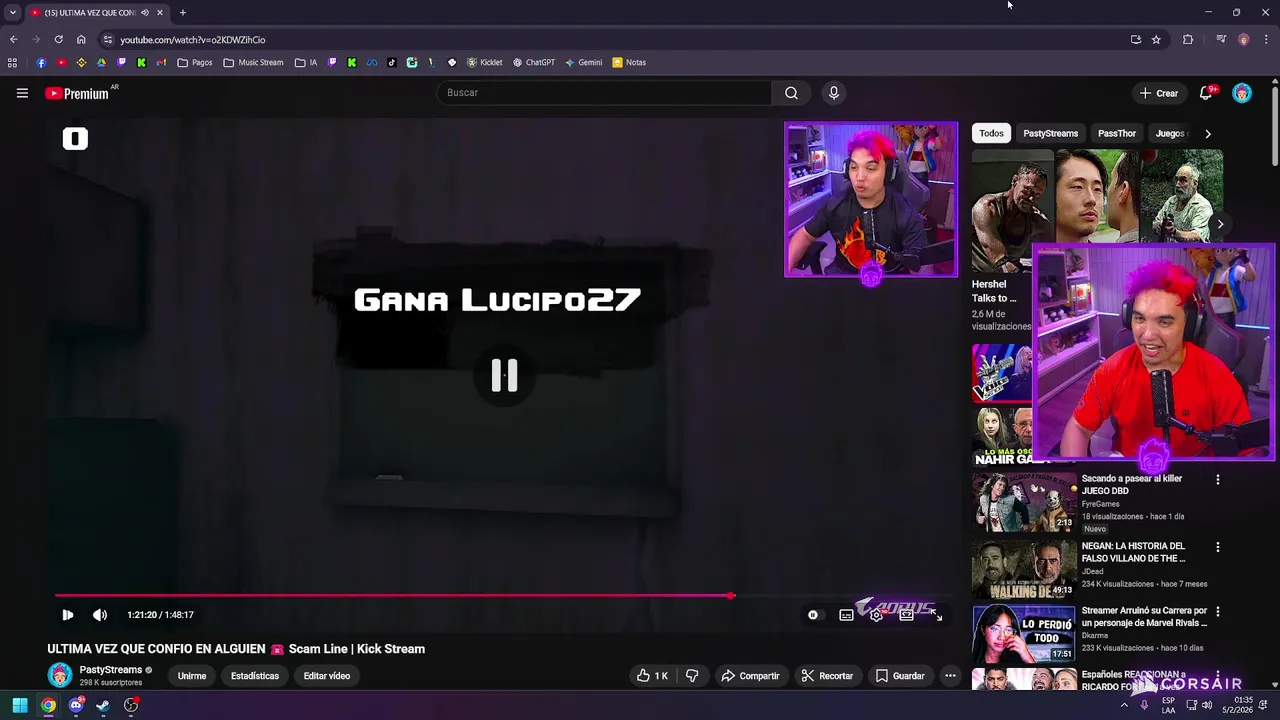
Task: Select the Juegos filter chip
Action: 1170,133
